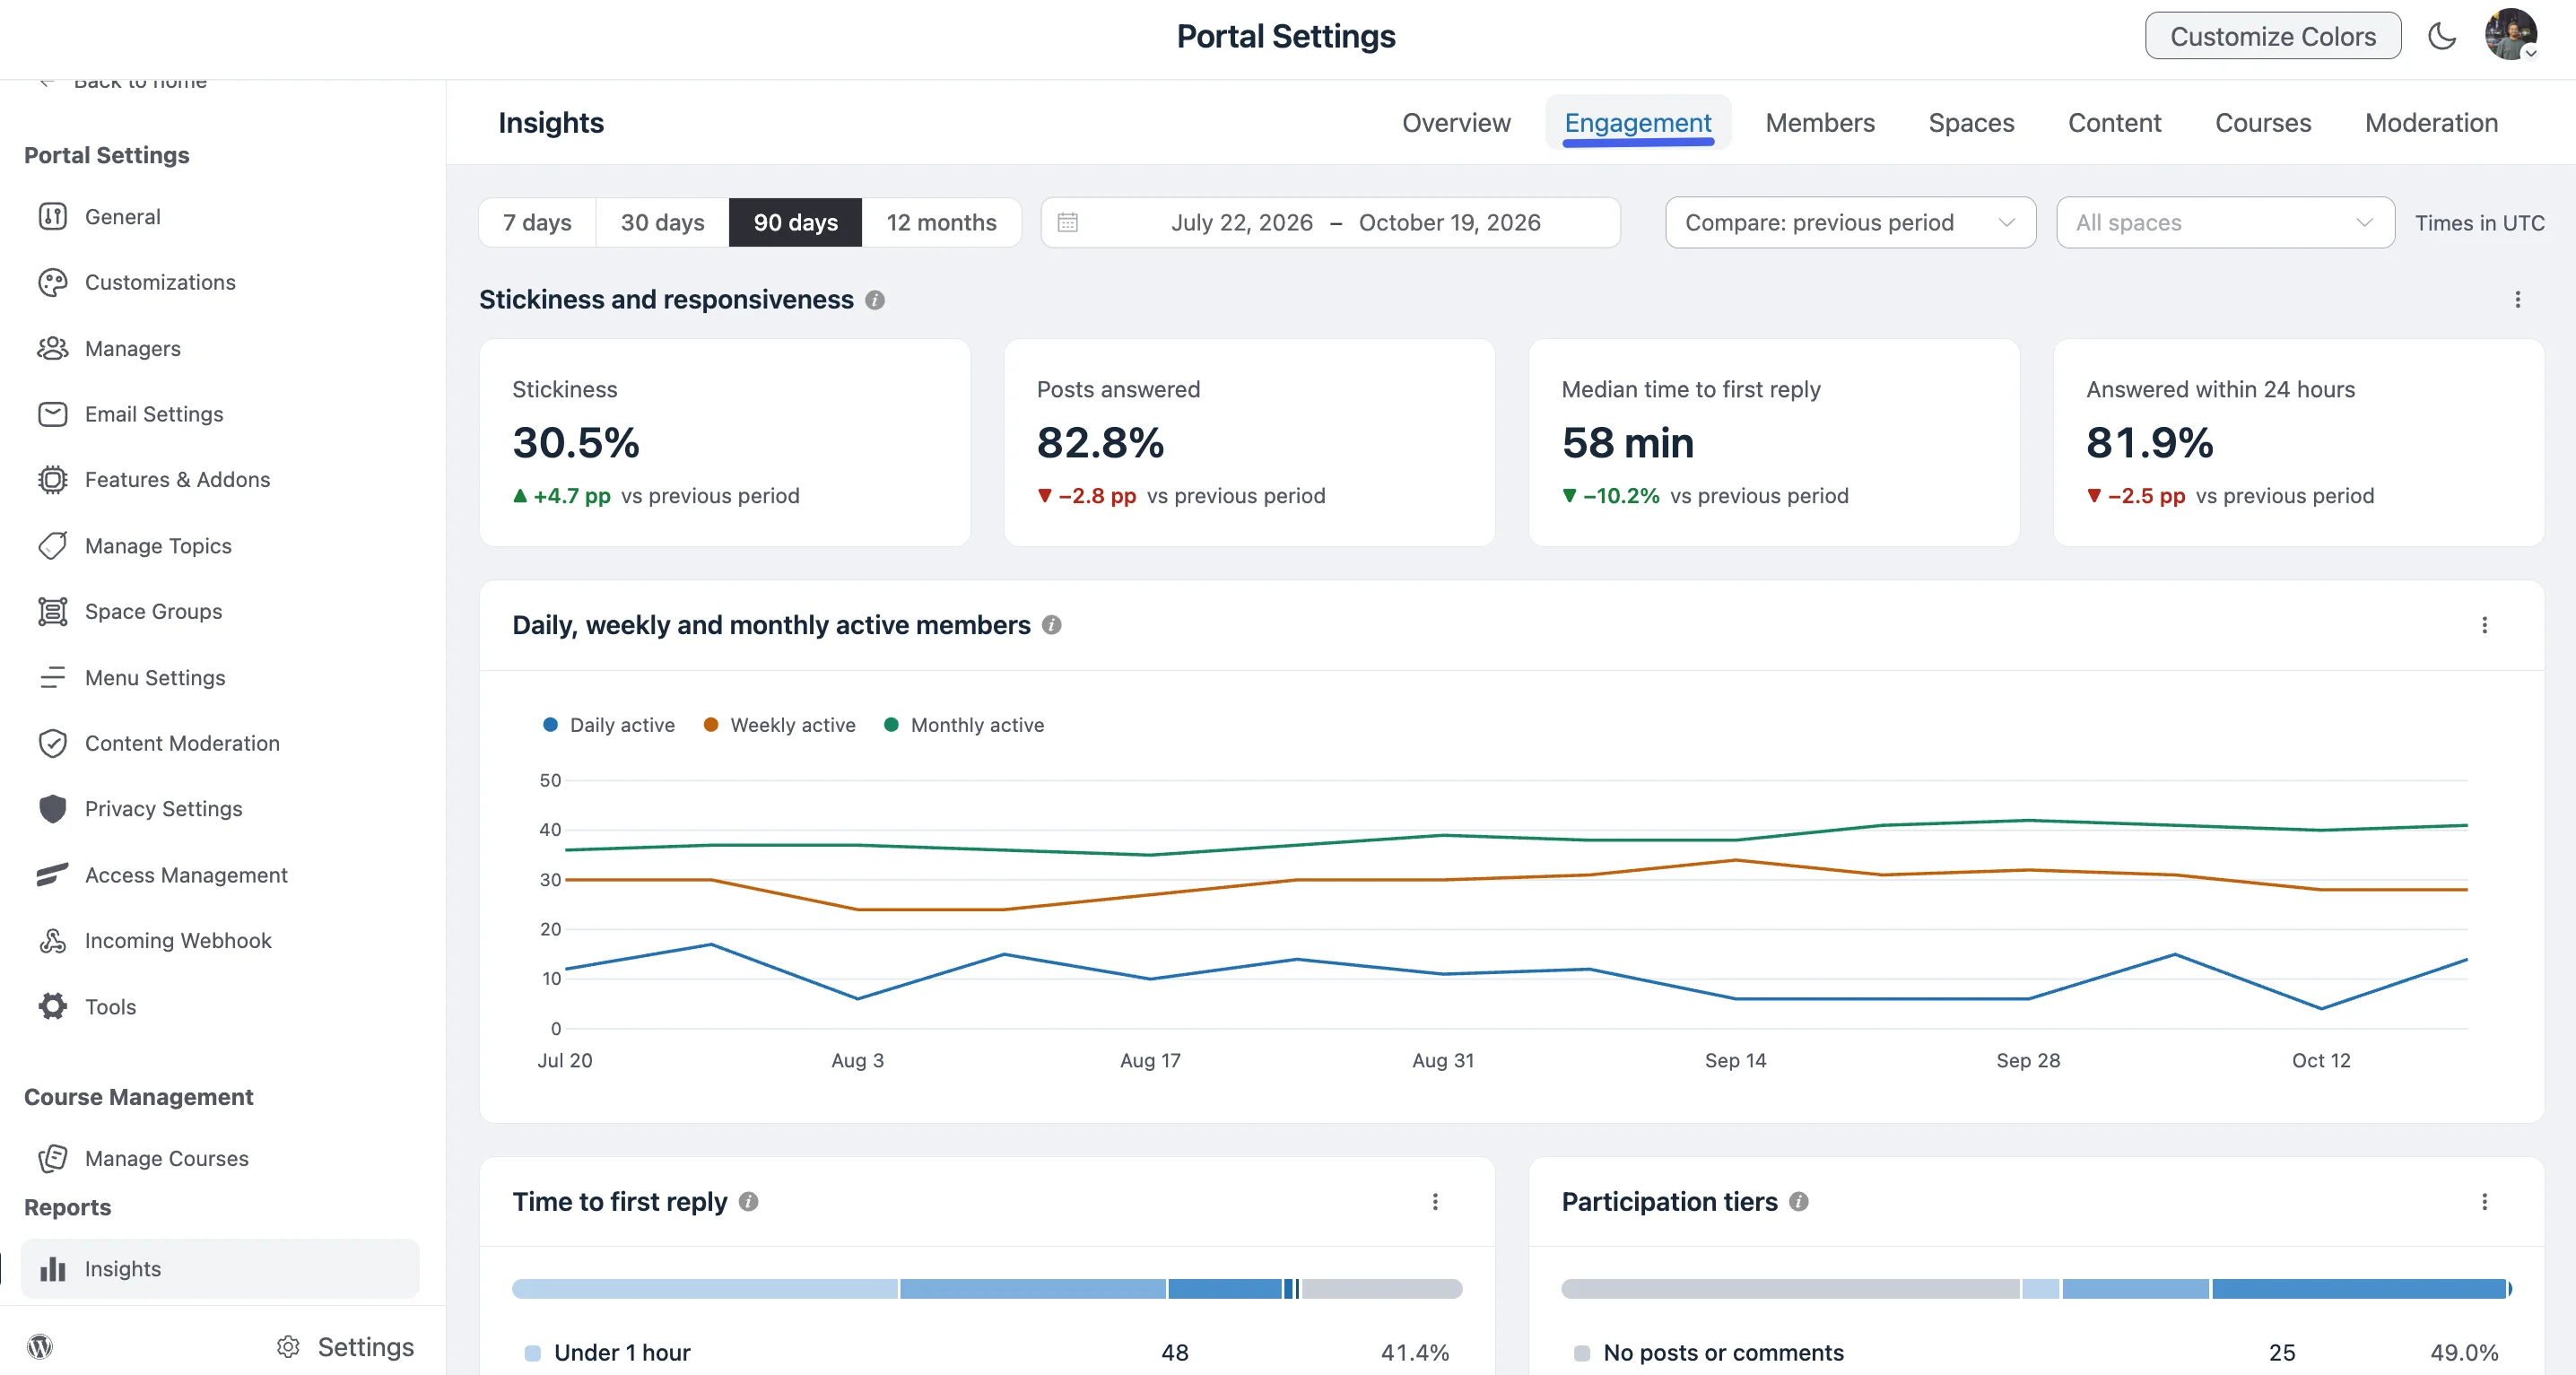This screenshot has width=2576, height=1375.
Task: Toggle Weekly active legend series
Action: [x=779, y=725]
